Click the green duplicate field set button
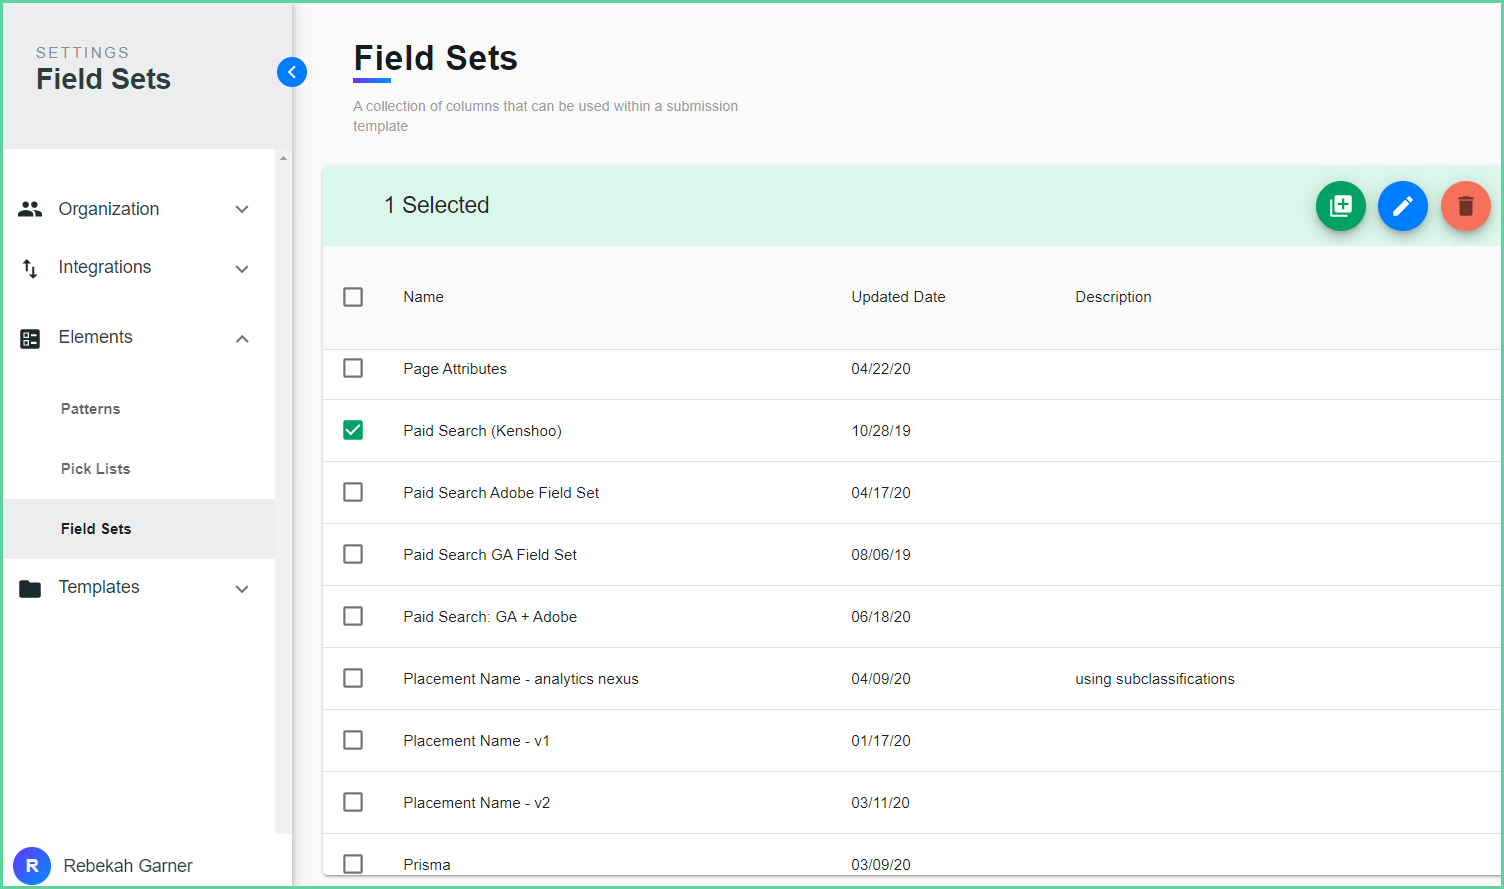 [1340, 206]
